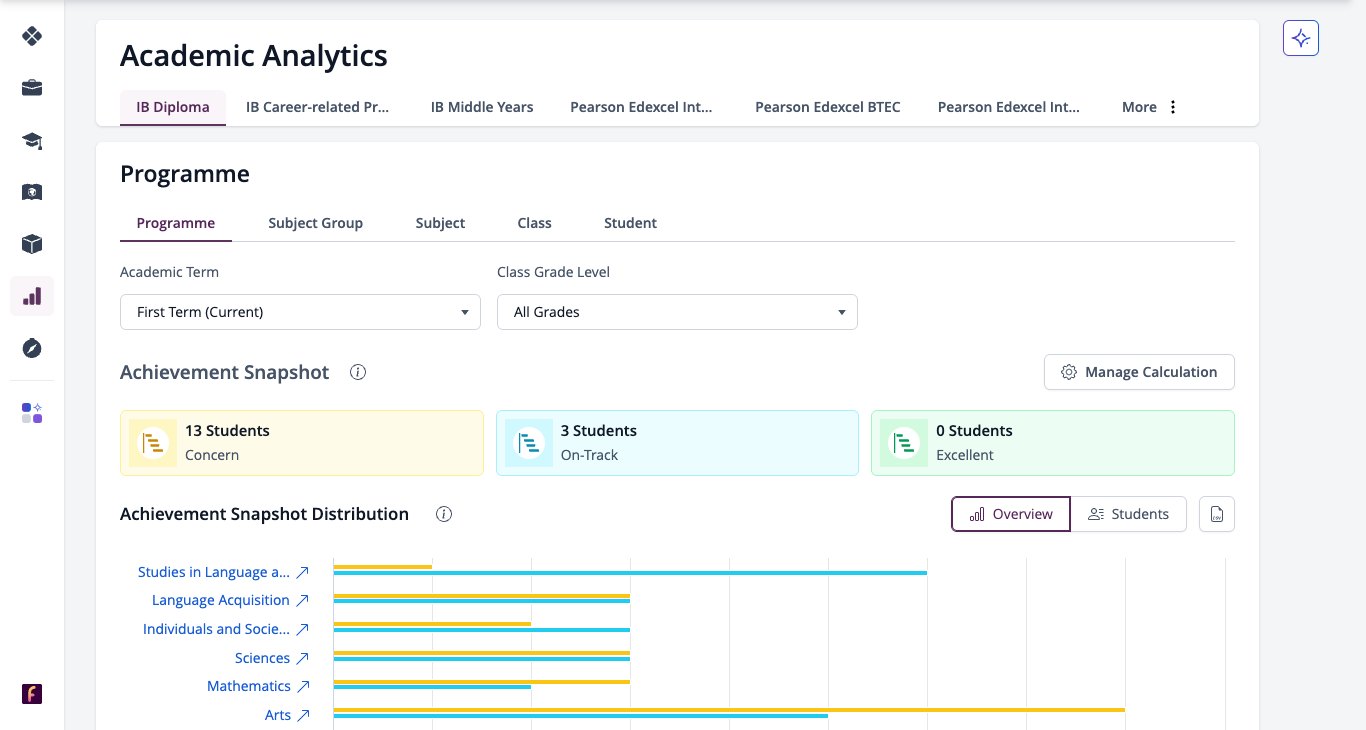Switch to the Subject Group tab

pyautogui.click(x=315, y=223)
